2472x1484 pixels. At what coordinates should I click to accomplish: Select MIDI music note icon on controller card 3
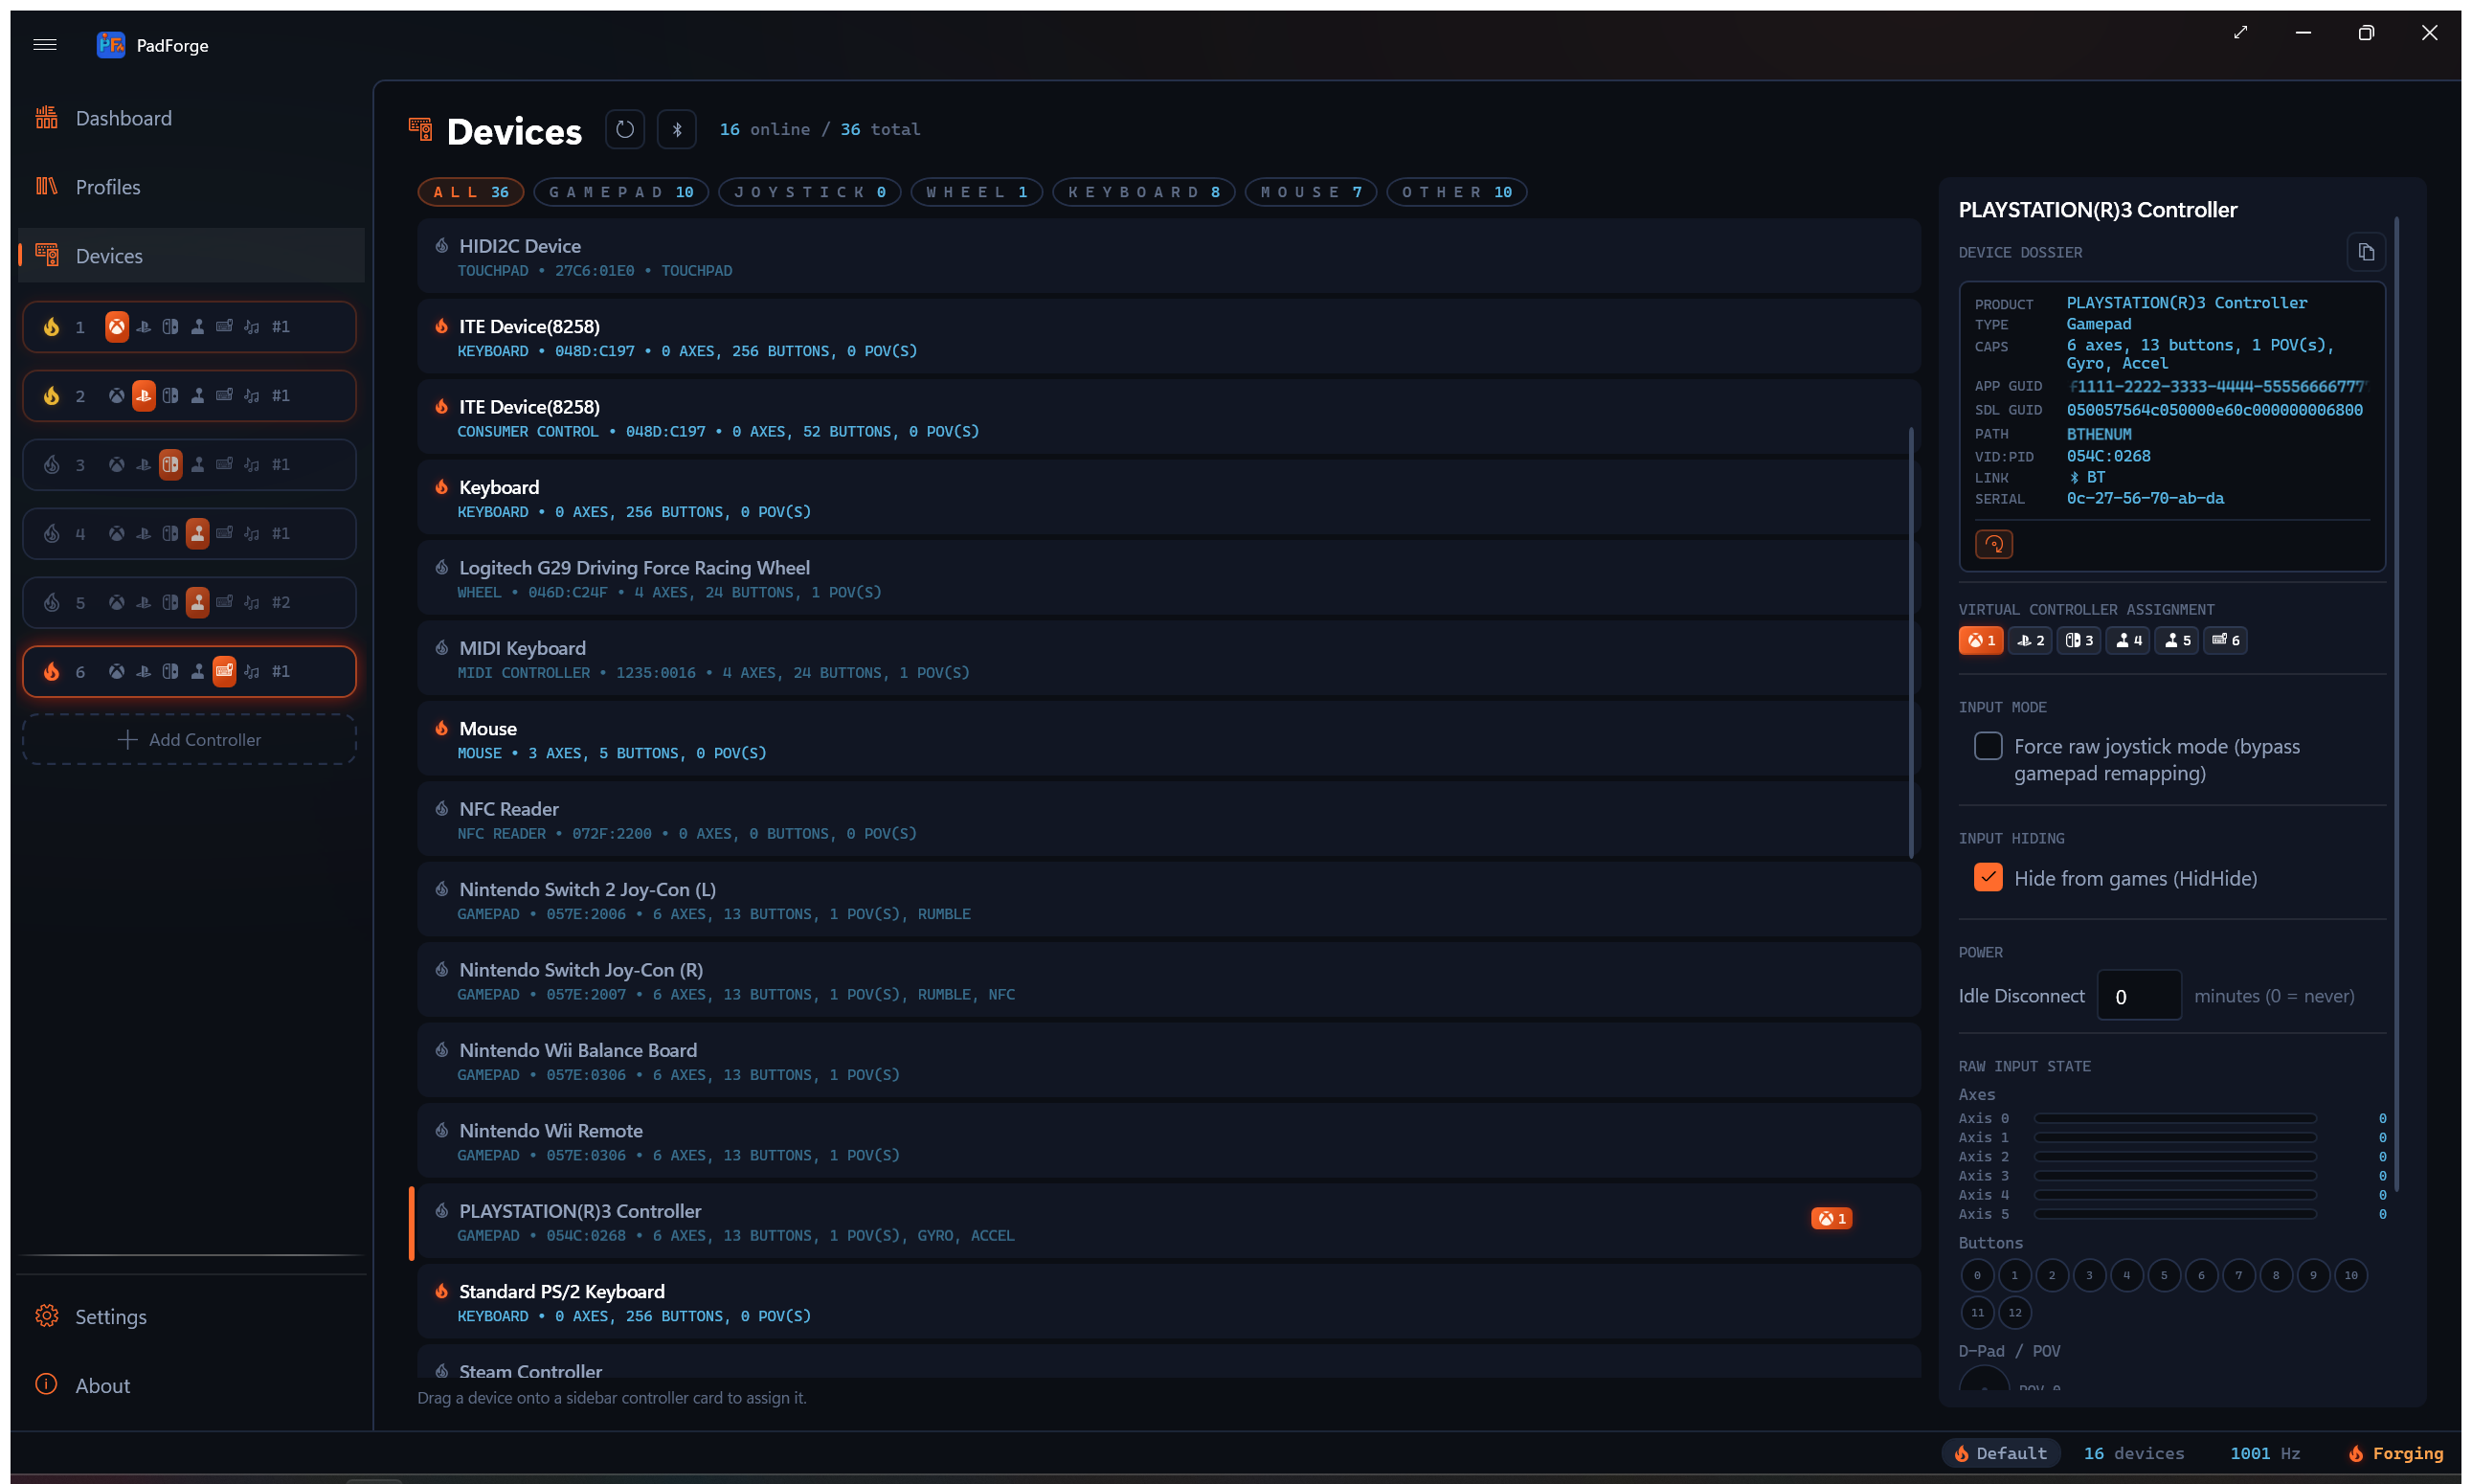(x=252, y=465)
